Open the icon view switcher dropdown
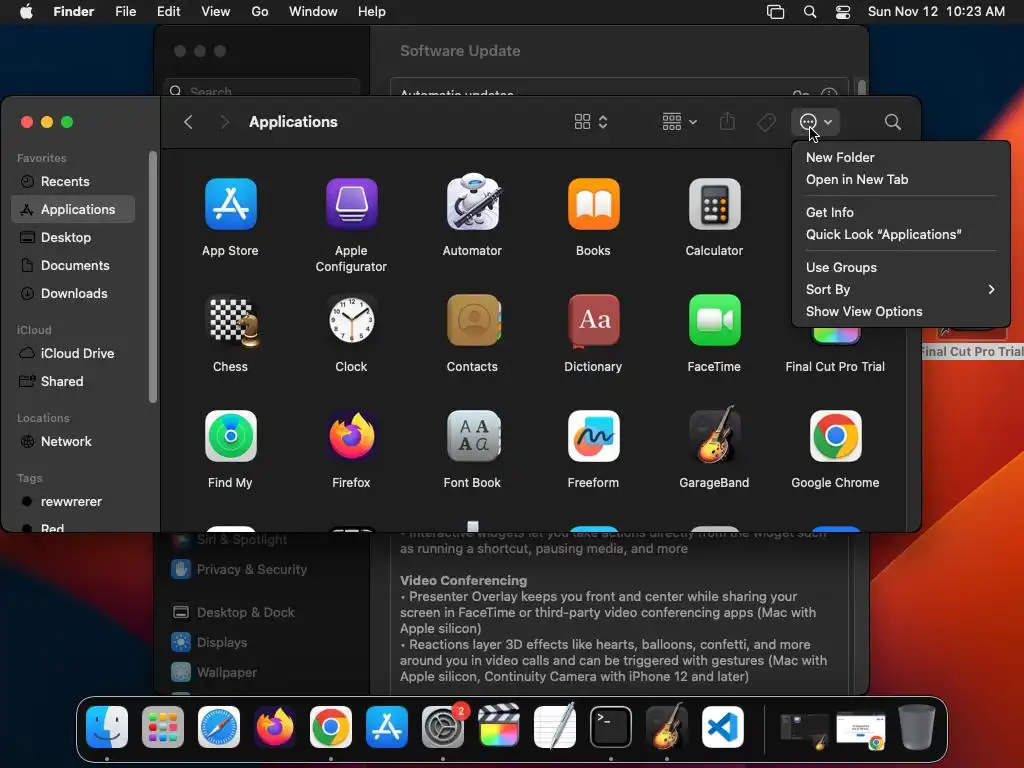The image size is (1024, 768). (x=591, y=122)
